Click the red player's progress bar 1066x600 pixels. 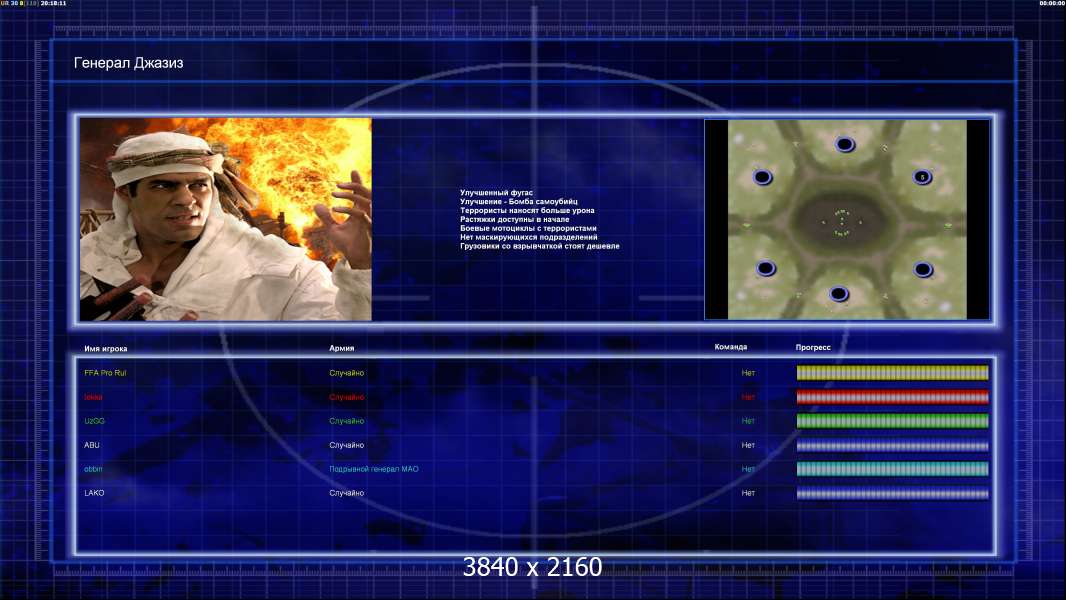point(892,397)
